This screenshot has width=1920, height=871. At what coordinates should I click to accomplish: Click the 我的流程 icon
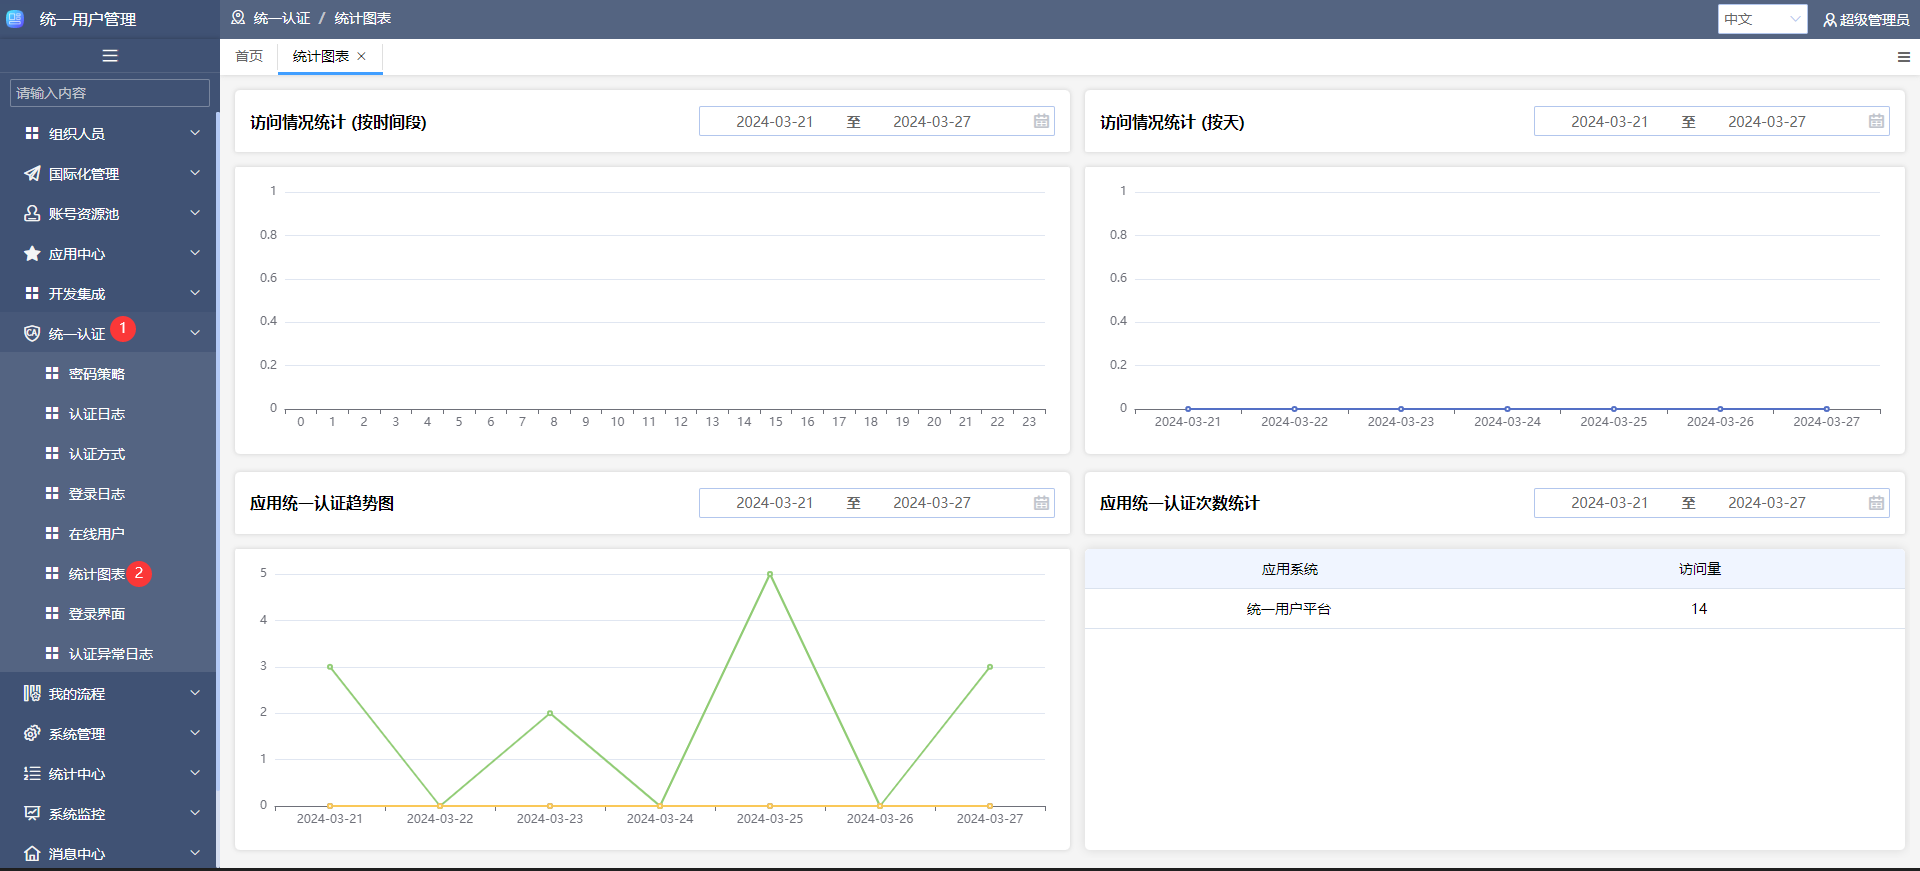32,693
